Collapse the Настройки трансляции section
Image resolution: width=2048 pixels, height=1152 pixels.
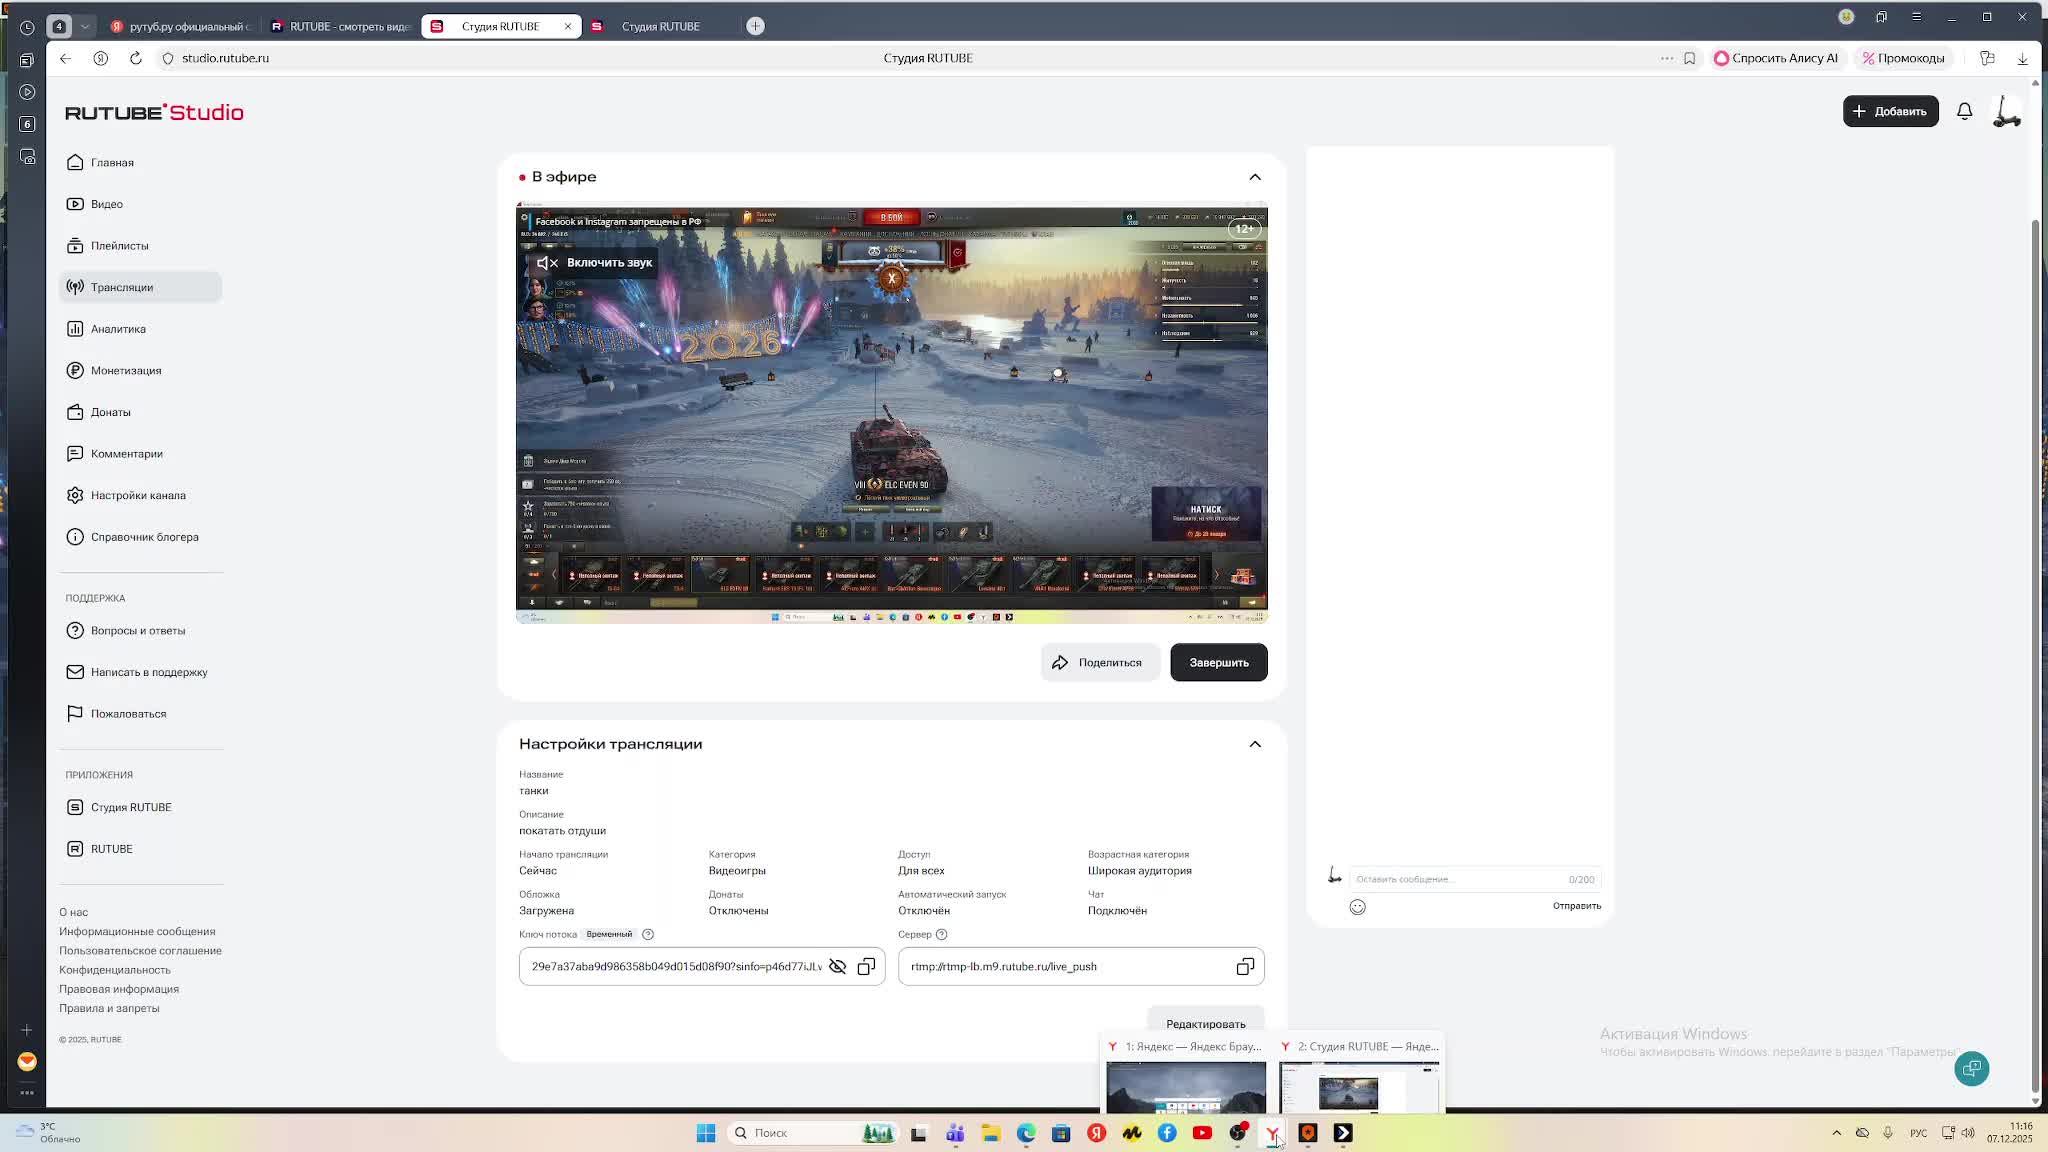point(1255,744)
